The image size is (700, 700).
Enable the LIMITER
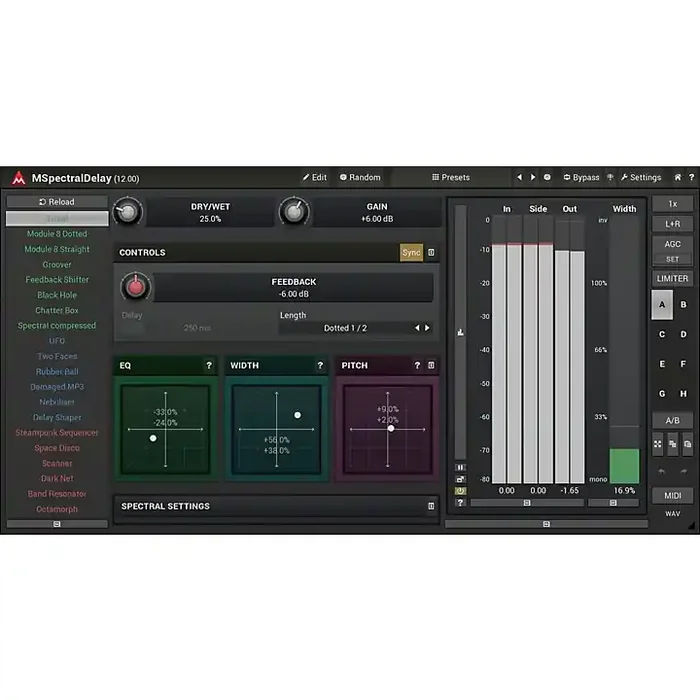tap(672, 279)
